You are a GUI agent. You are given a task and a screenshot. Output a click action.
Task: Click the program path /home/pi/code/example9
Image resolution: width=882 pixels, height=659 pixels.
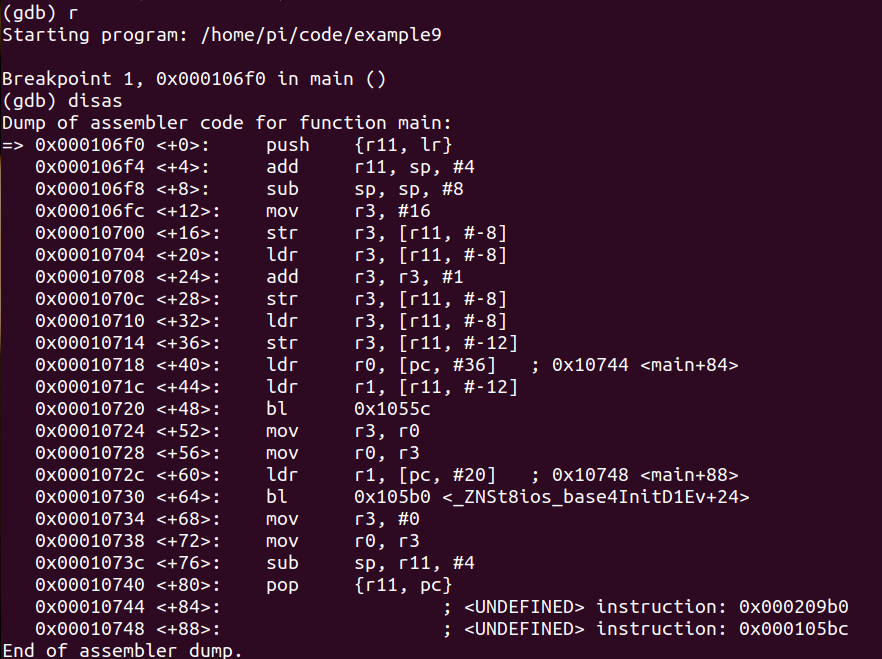321,35
